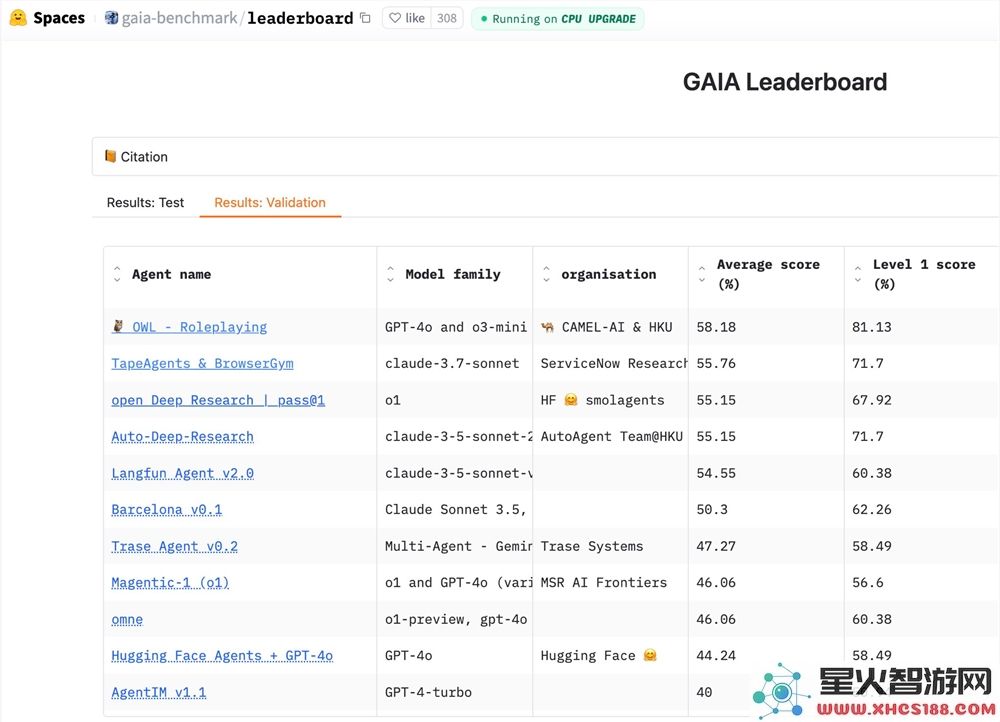
Task: Select the Results: Validation tab
Action: click(x=270, y=202)
